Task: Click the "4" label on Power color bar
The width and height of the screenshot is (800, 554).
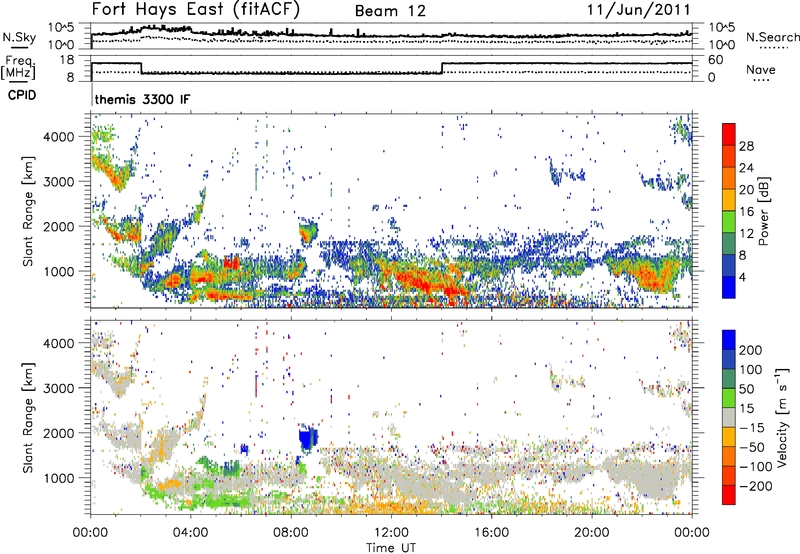Action: click(x=742, y=278)
